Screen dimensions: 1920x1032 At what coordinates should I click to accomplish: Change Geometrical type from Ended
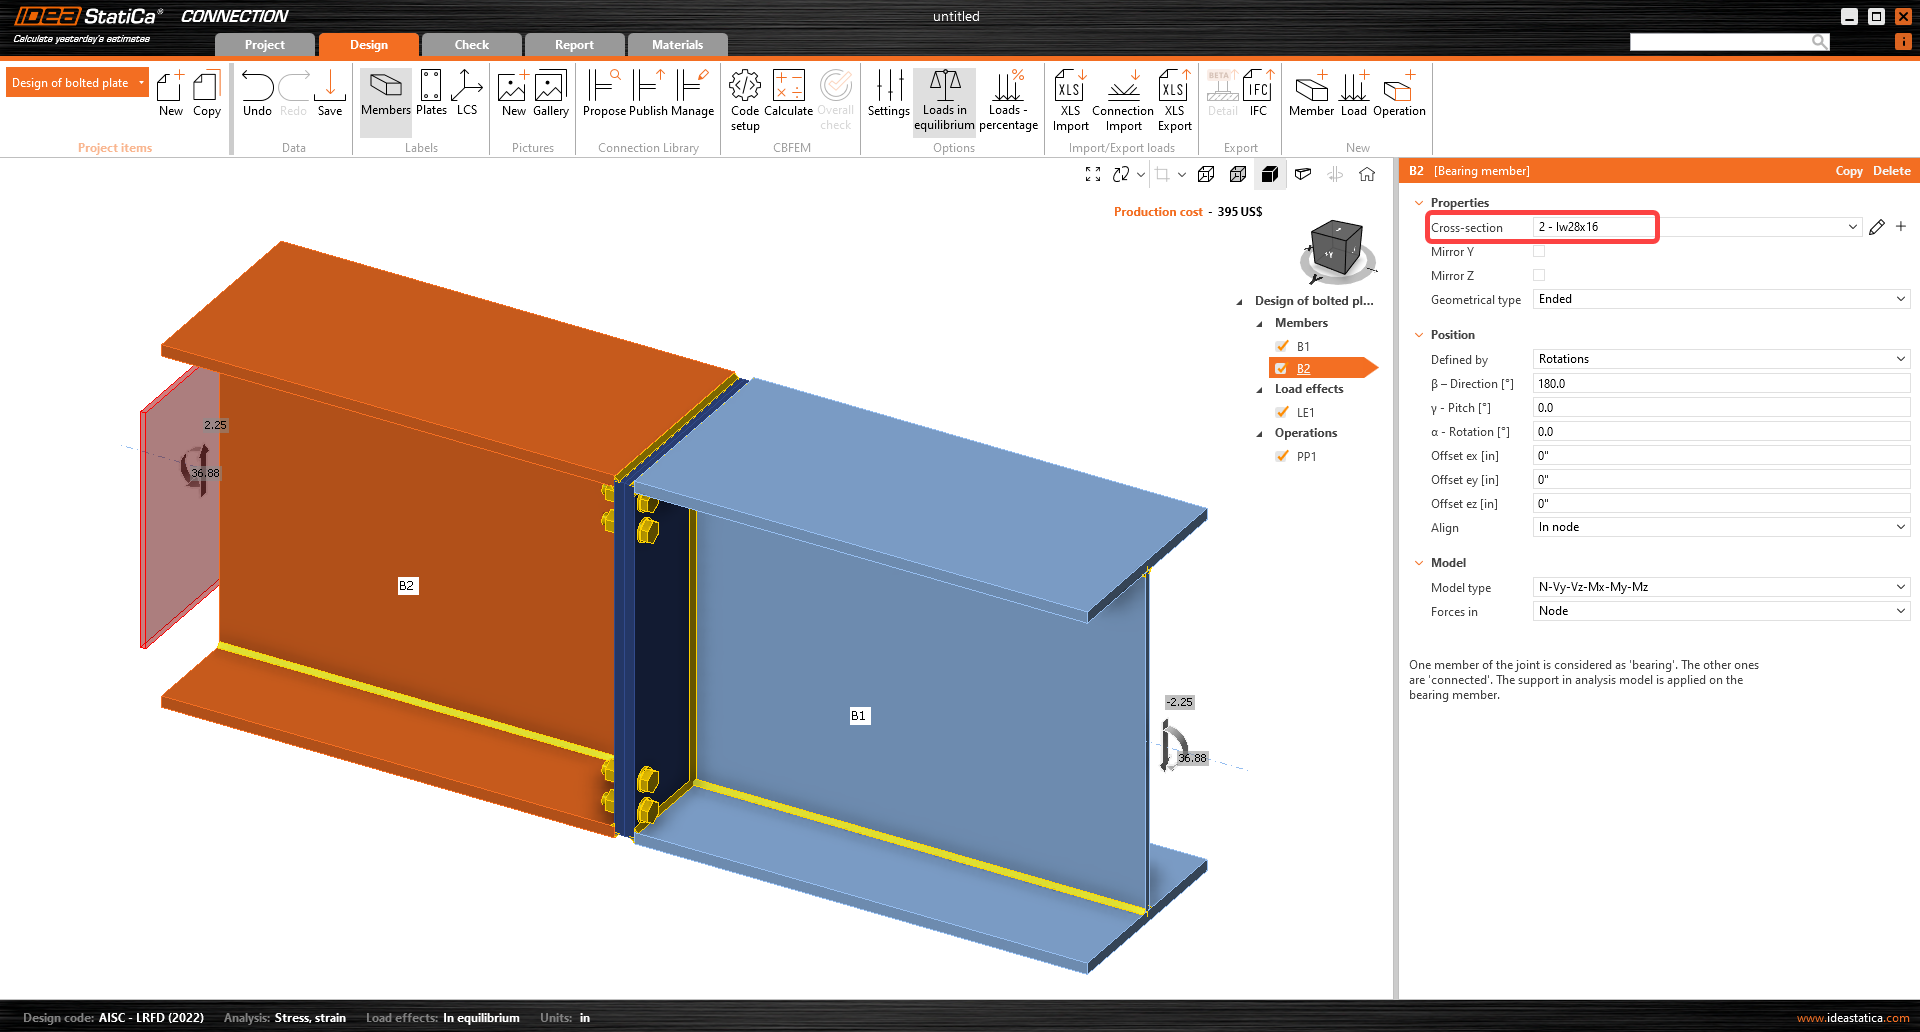(x=1901, y=298)
